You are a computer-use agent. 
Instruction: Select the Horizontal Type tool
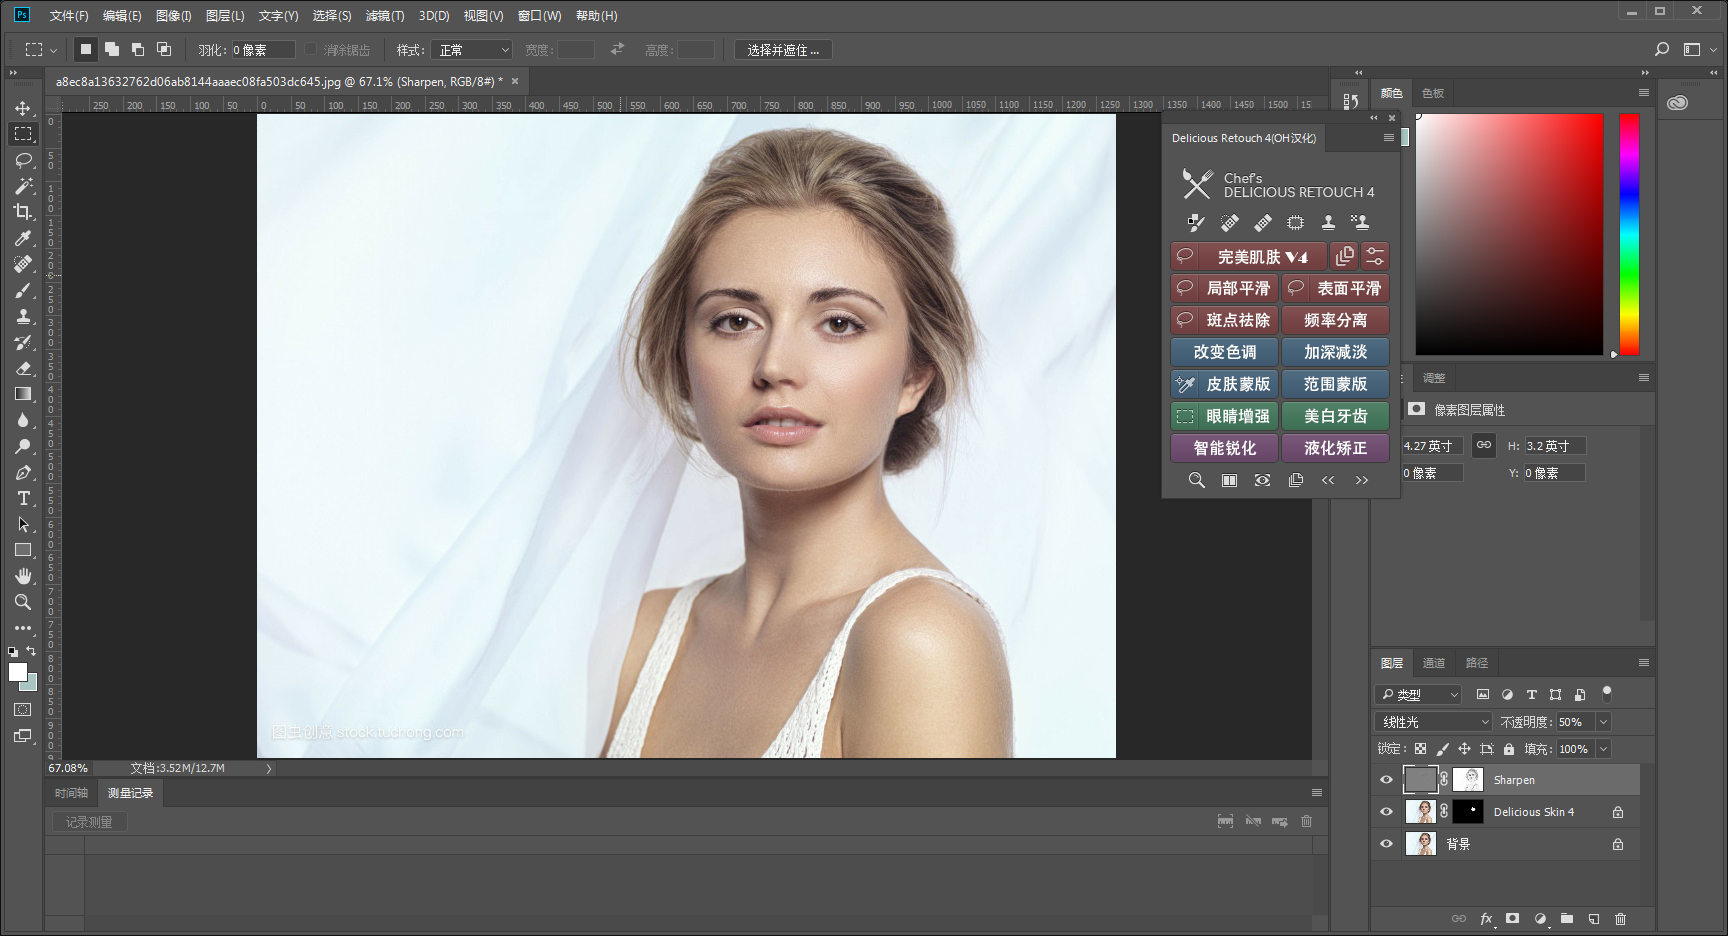point(22,498)
